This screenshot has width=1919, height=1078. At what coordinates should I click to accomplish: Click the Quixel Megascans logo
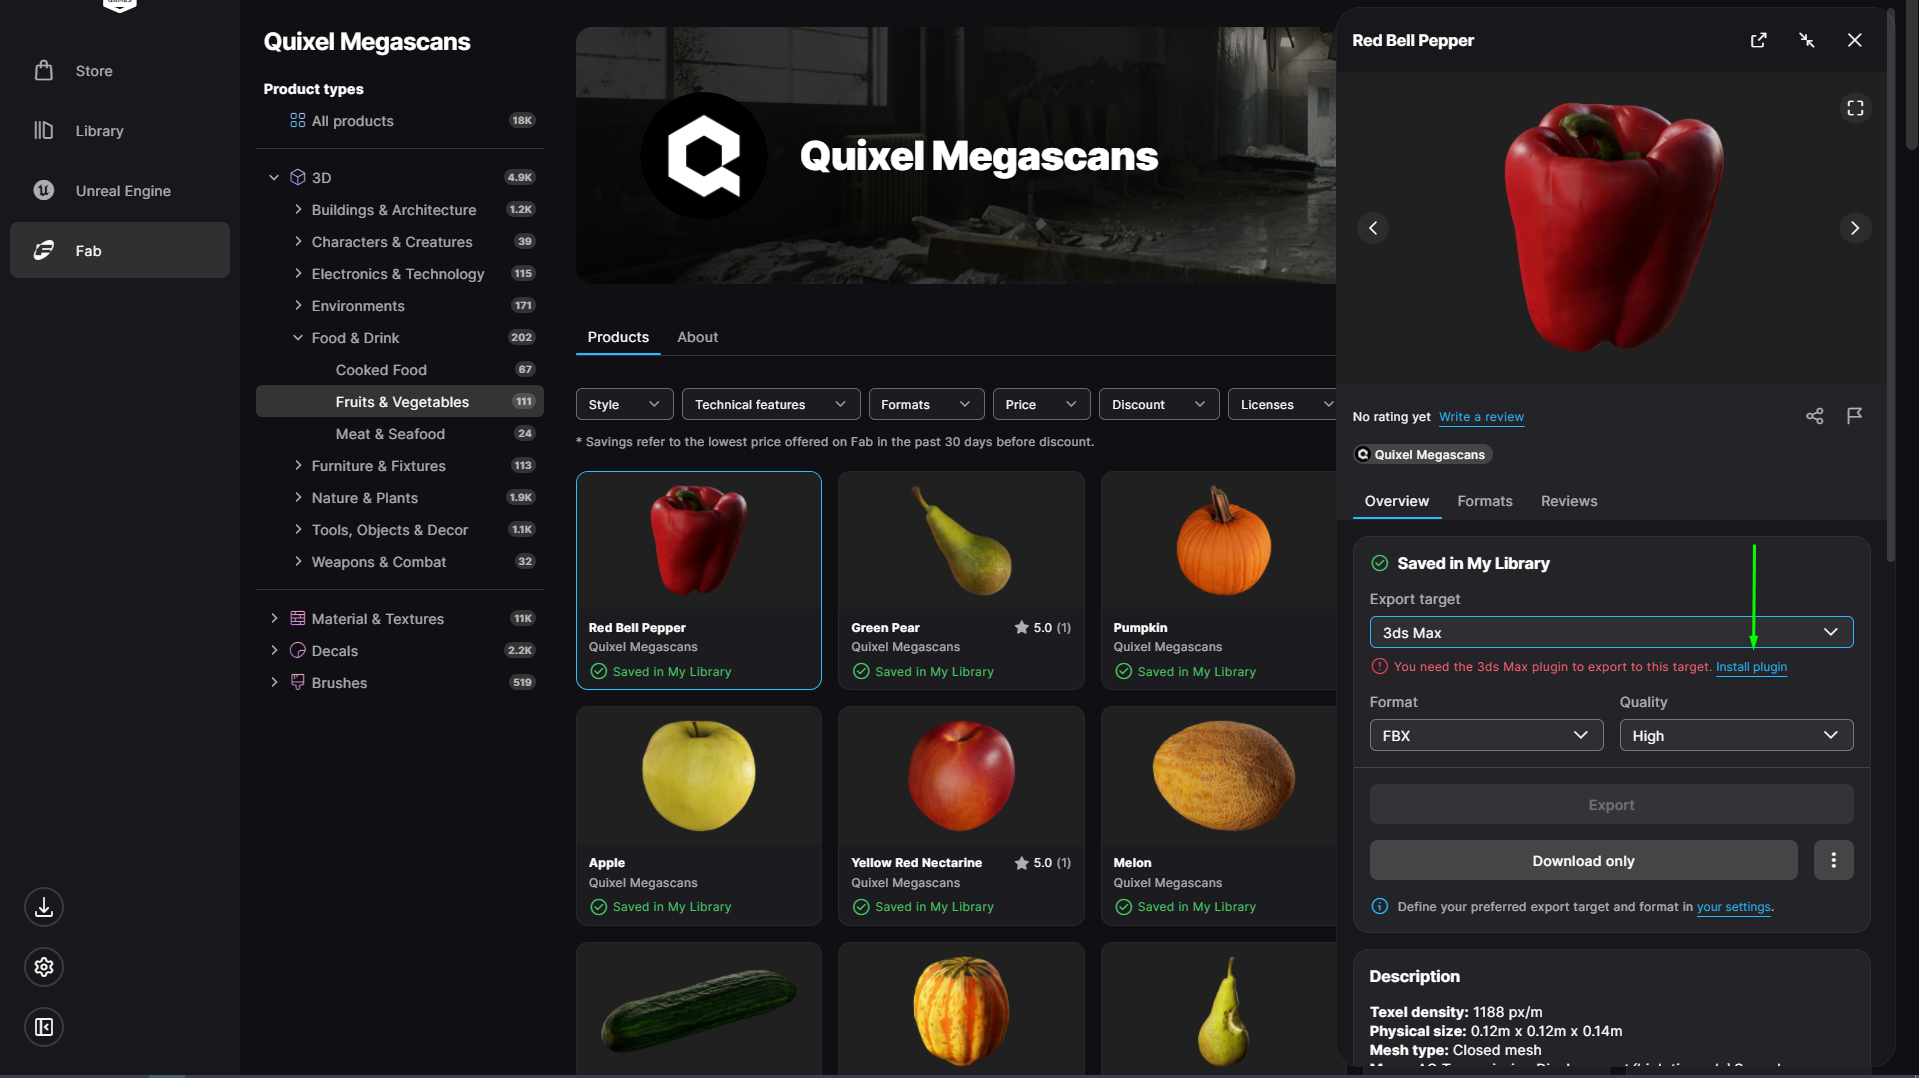704,156
